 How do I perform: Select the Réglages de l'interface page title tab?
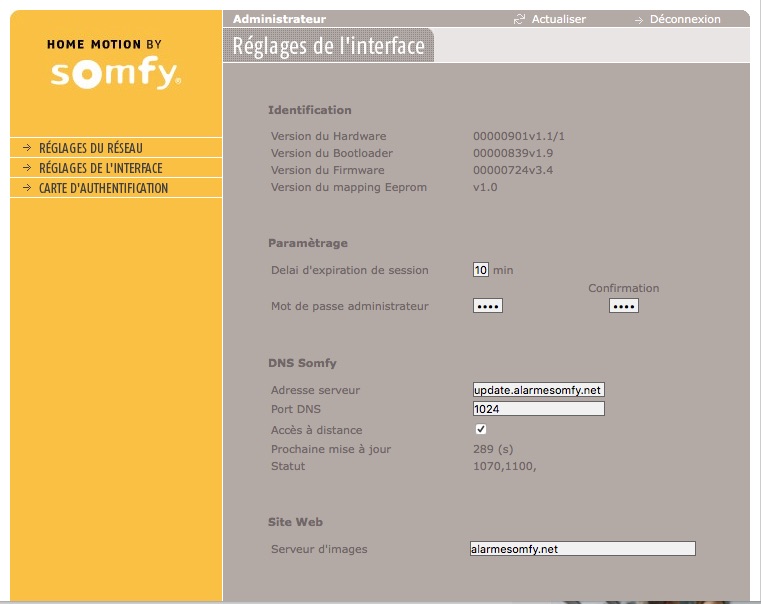[x=329, y=46]
